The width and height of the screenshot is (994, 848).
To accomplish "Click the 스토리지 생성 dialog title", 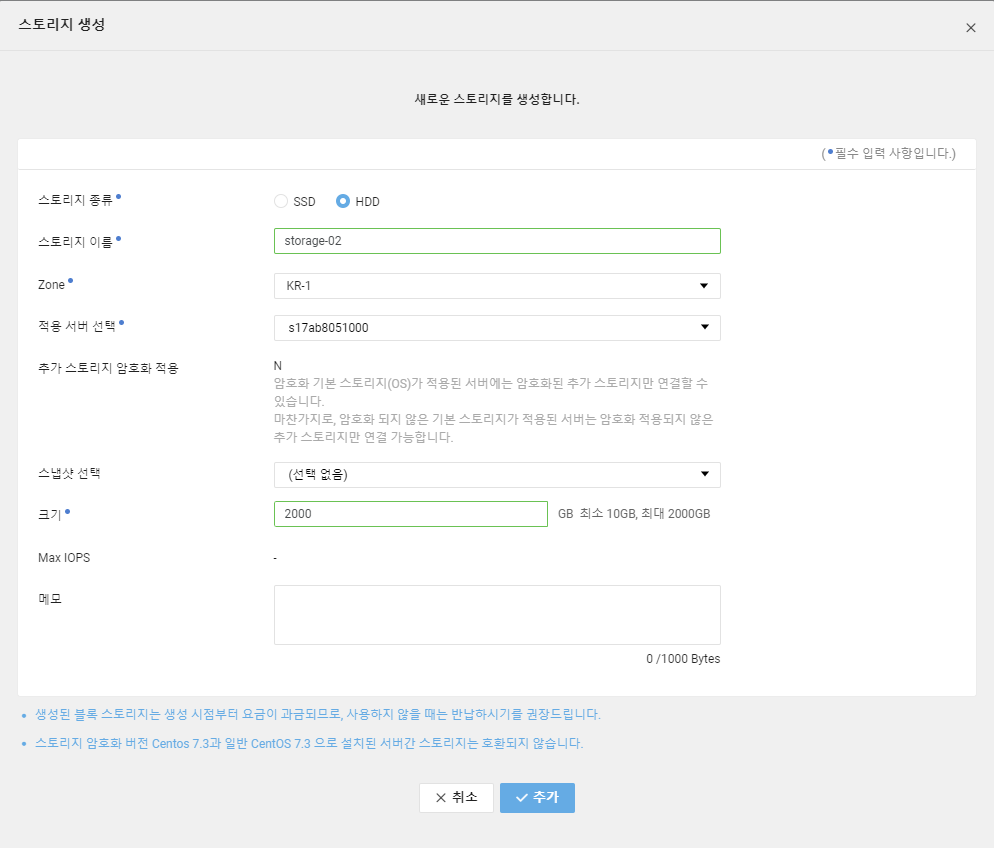I will 62,25.
